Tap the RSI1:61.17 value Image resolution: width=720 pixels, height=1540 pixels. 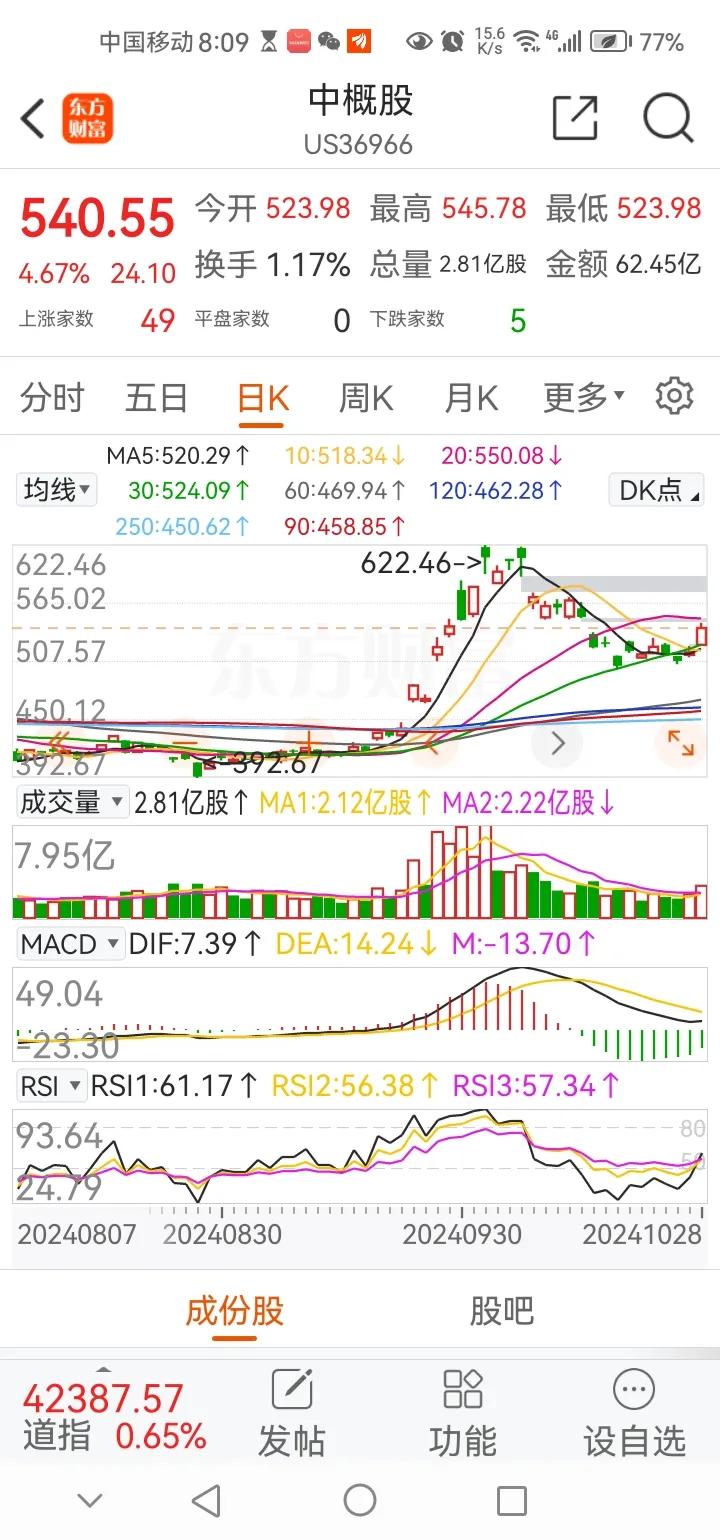coord(176,1085)
